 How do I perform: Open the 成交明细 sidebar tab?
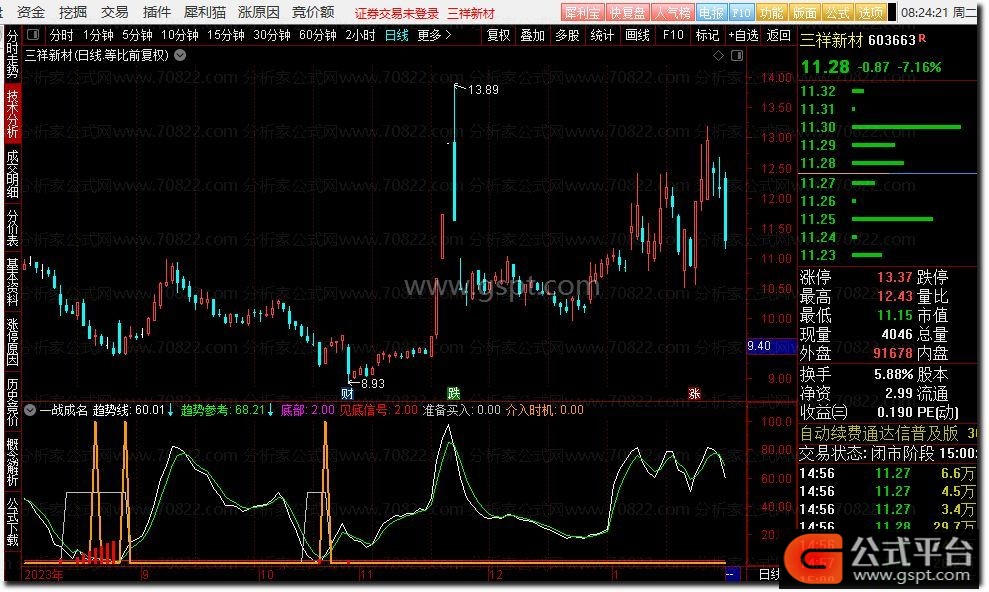point(12,173)
